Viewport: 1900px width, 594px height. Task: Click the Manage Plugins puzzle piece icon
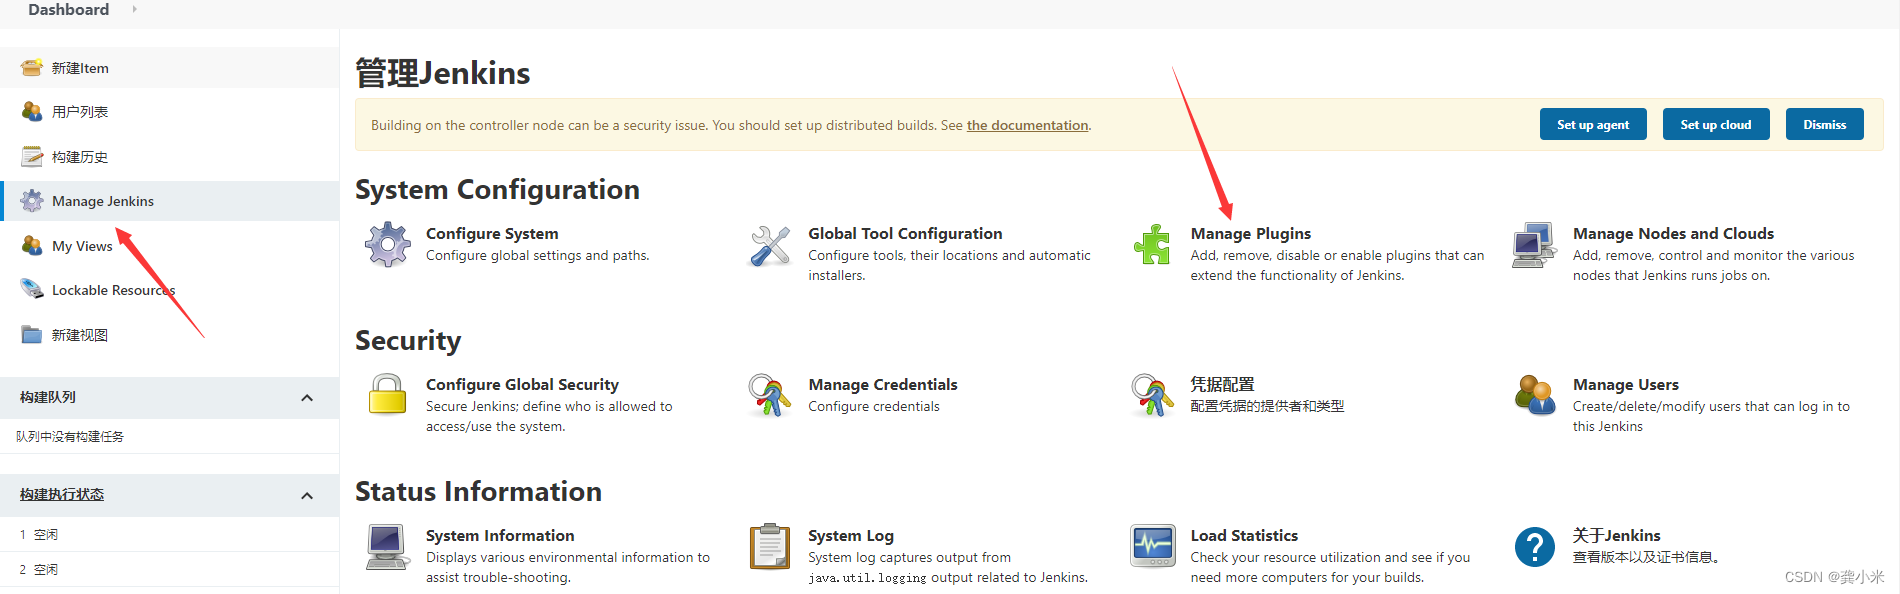(x=1152, y=245)
